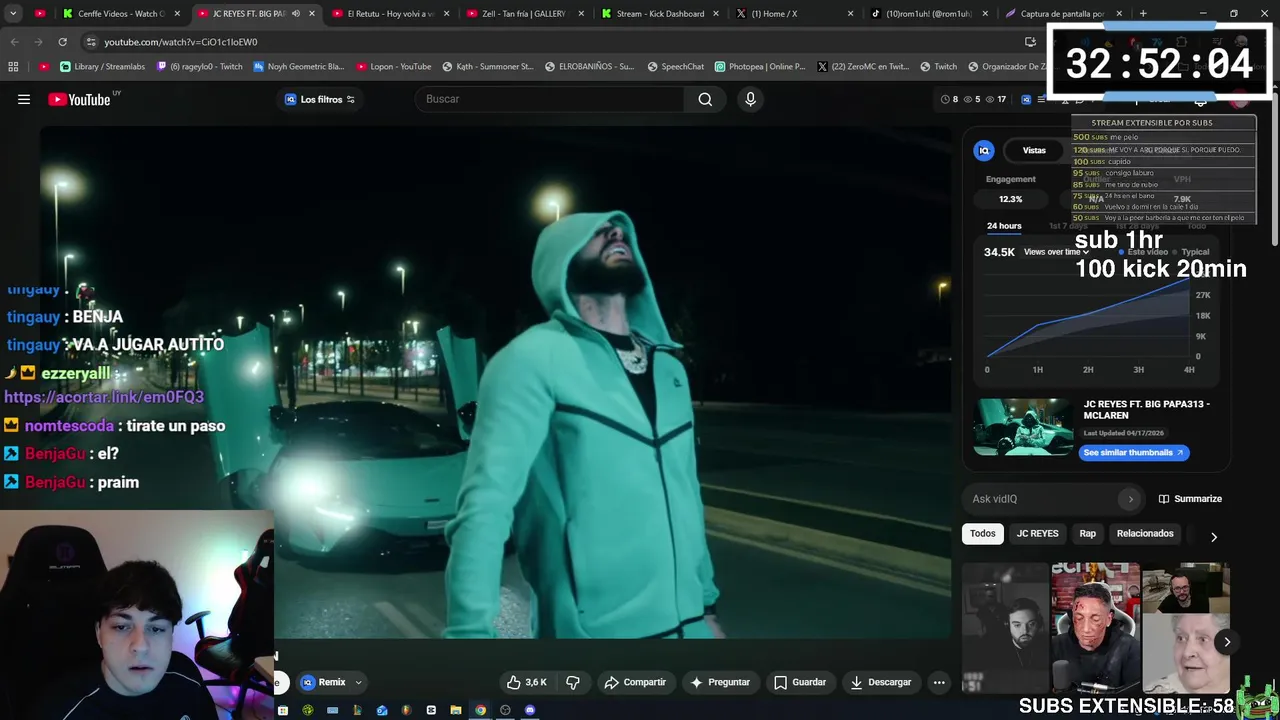Click the browser address bar URL
1280x720 pixels.
181,42
